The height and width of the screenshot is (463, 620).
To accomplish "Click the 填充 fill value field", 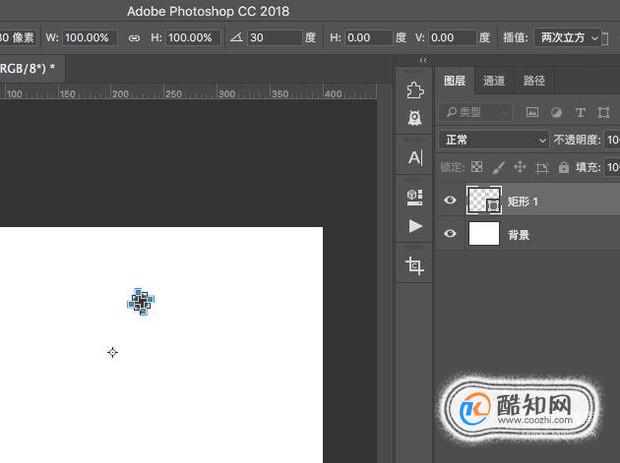I will tap(612, 167).
